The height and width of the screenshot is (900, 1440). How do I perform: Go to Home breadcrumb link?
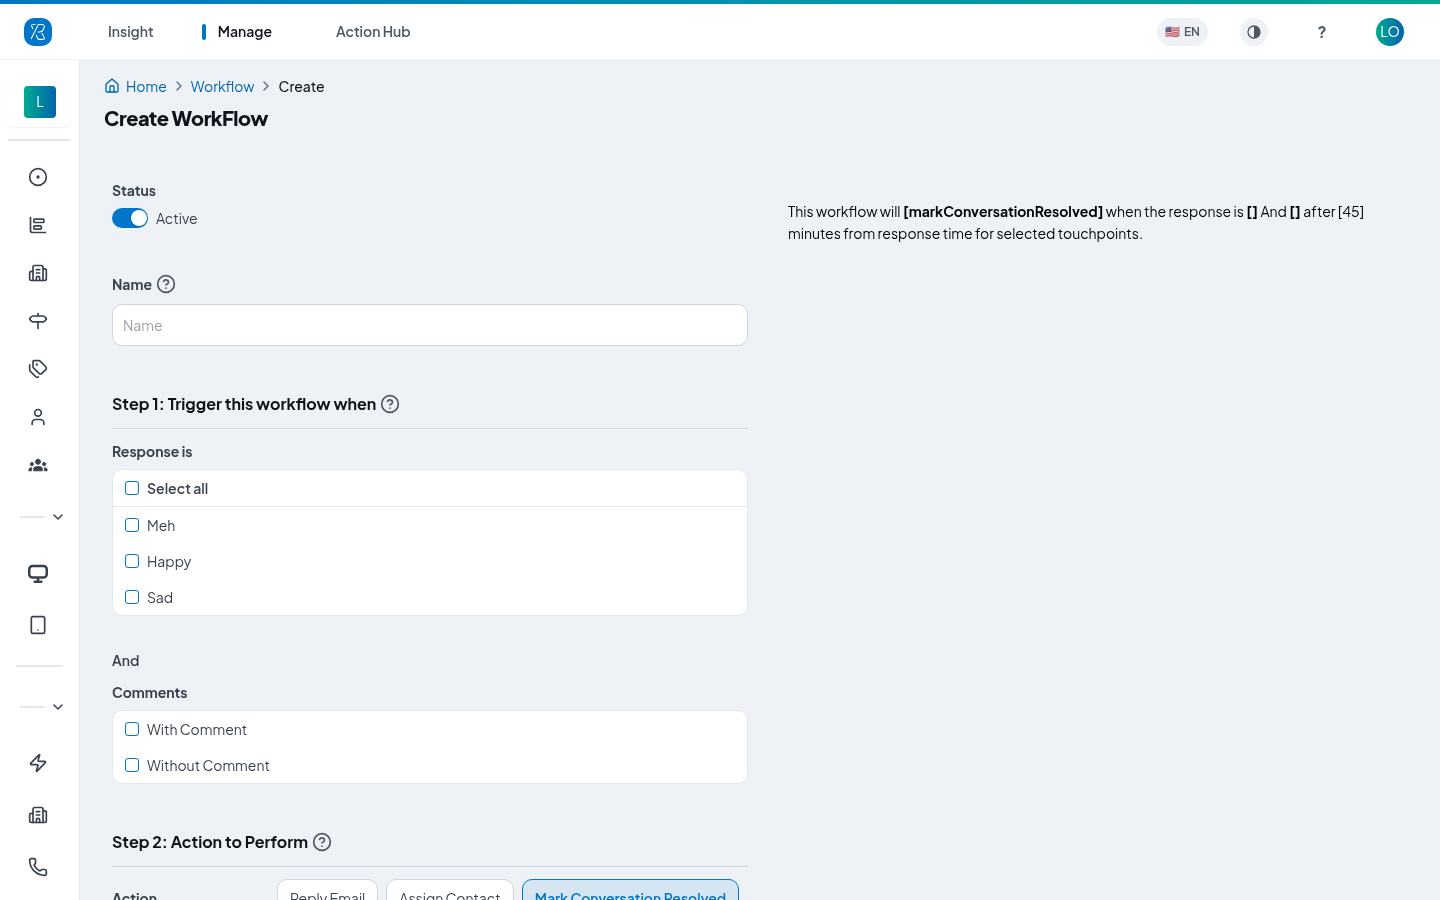tap(146, 87)
